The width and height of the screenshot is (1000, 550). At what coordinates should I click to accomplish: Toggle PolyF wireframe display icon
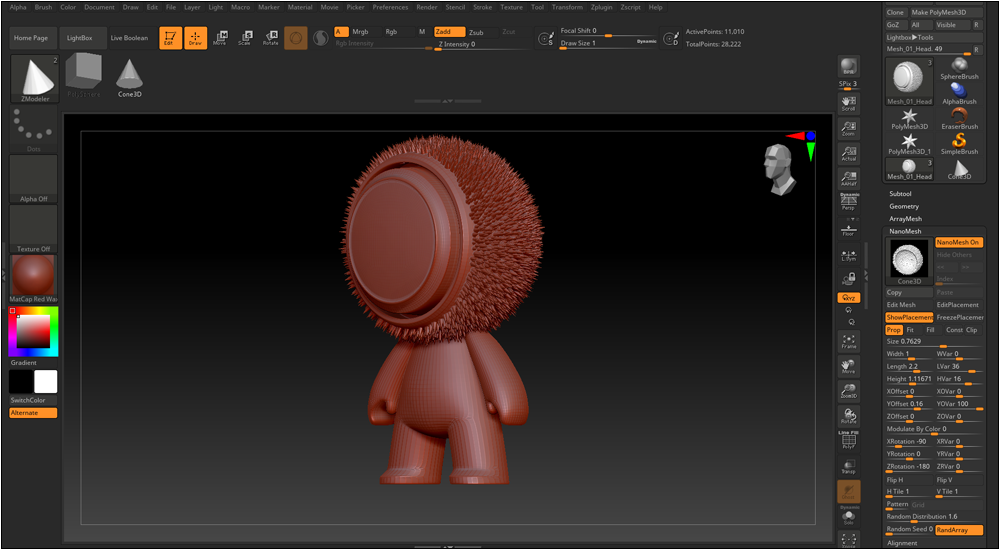click(x=848, y=441)
